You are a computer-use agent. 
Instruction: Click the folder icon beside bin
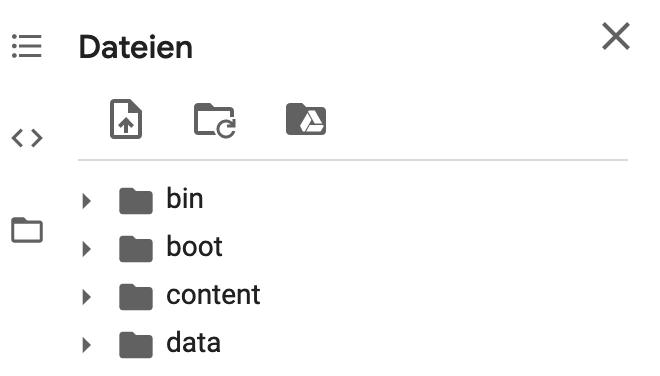tap(136, 201)
